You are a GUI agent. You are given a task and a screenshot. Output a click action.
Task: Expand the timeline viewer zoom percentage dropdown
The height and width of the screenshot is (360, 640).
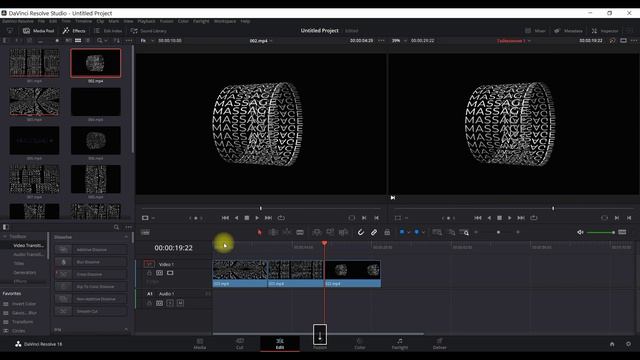pyautogui.click(x=400, y=40)
